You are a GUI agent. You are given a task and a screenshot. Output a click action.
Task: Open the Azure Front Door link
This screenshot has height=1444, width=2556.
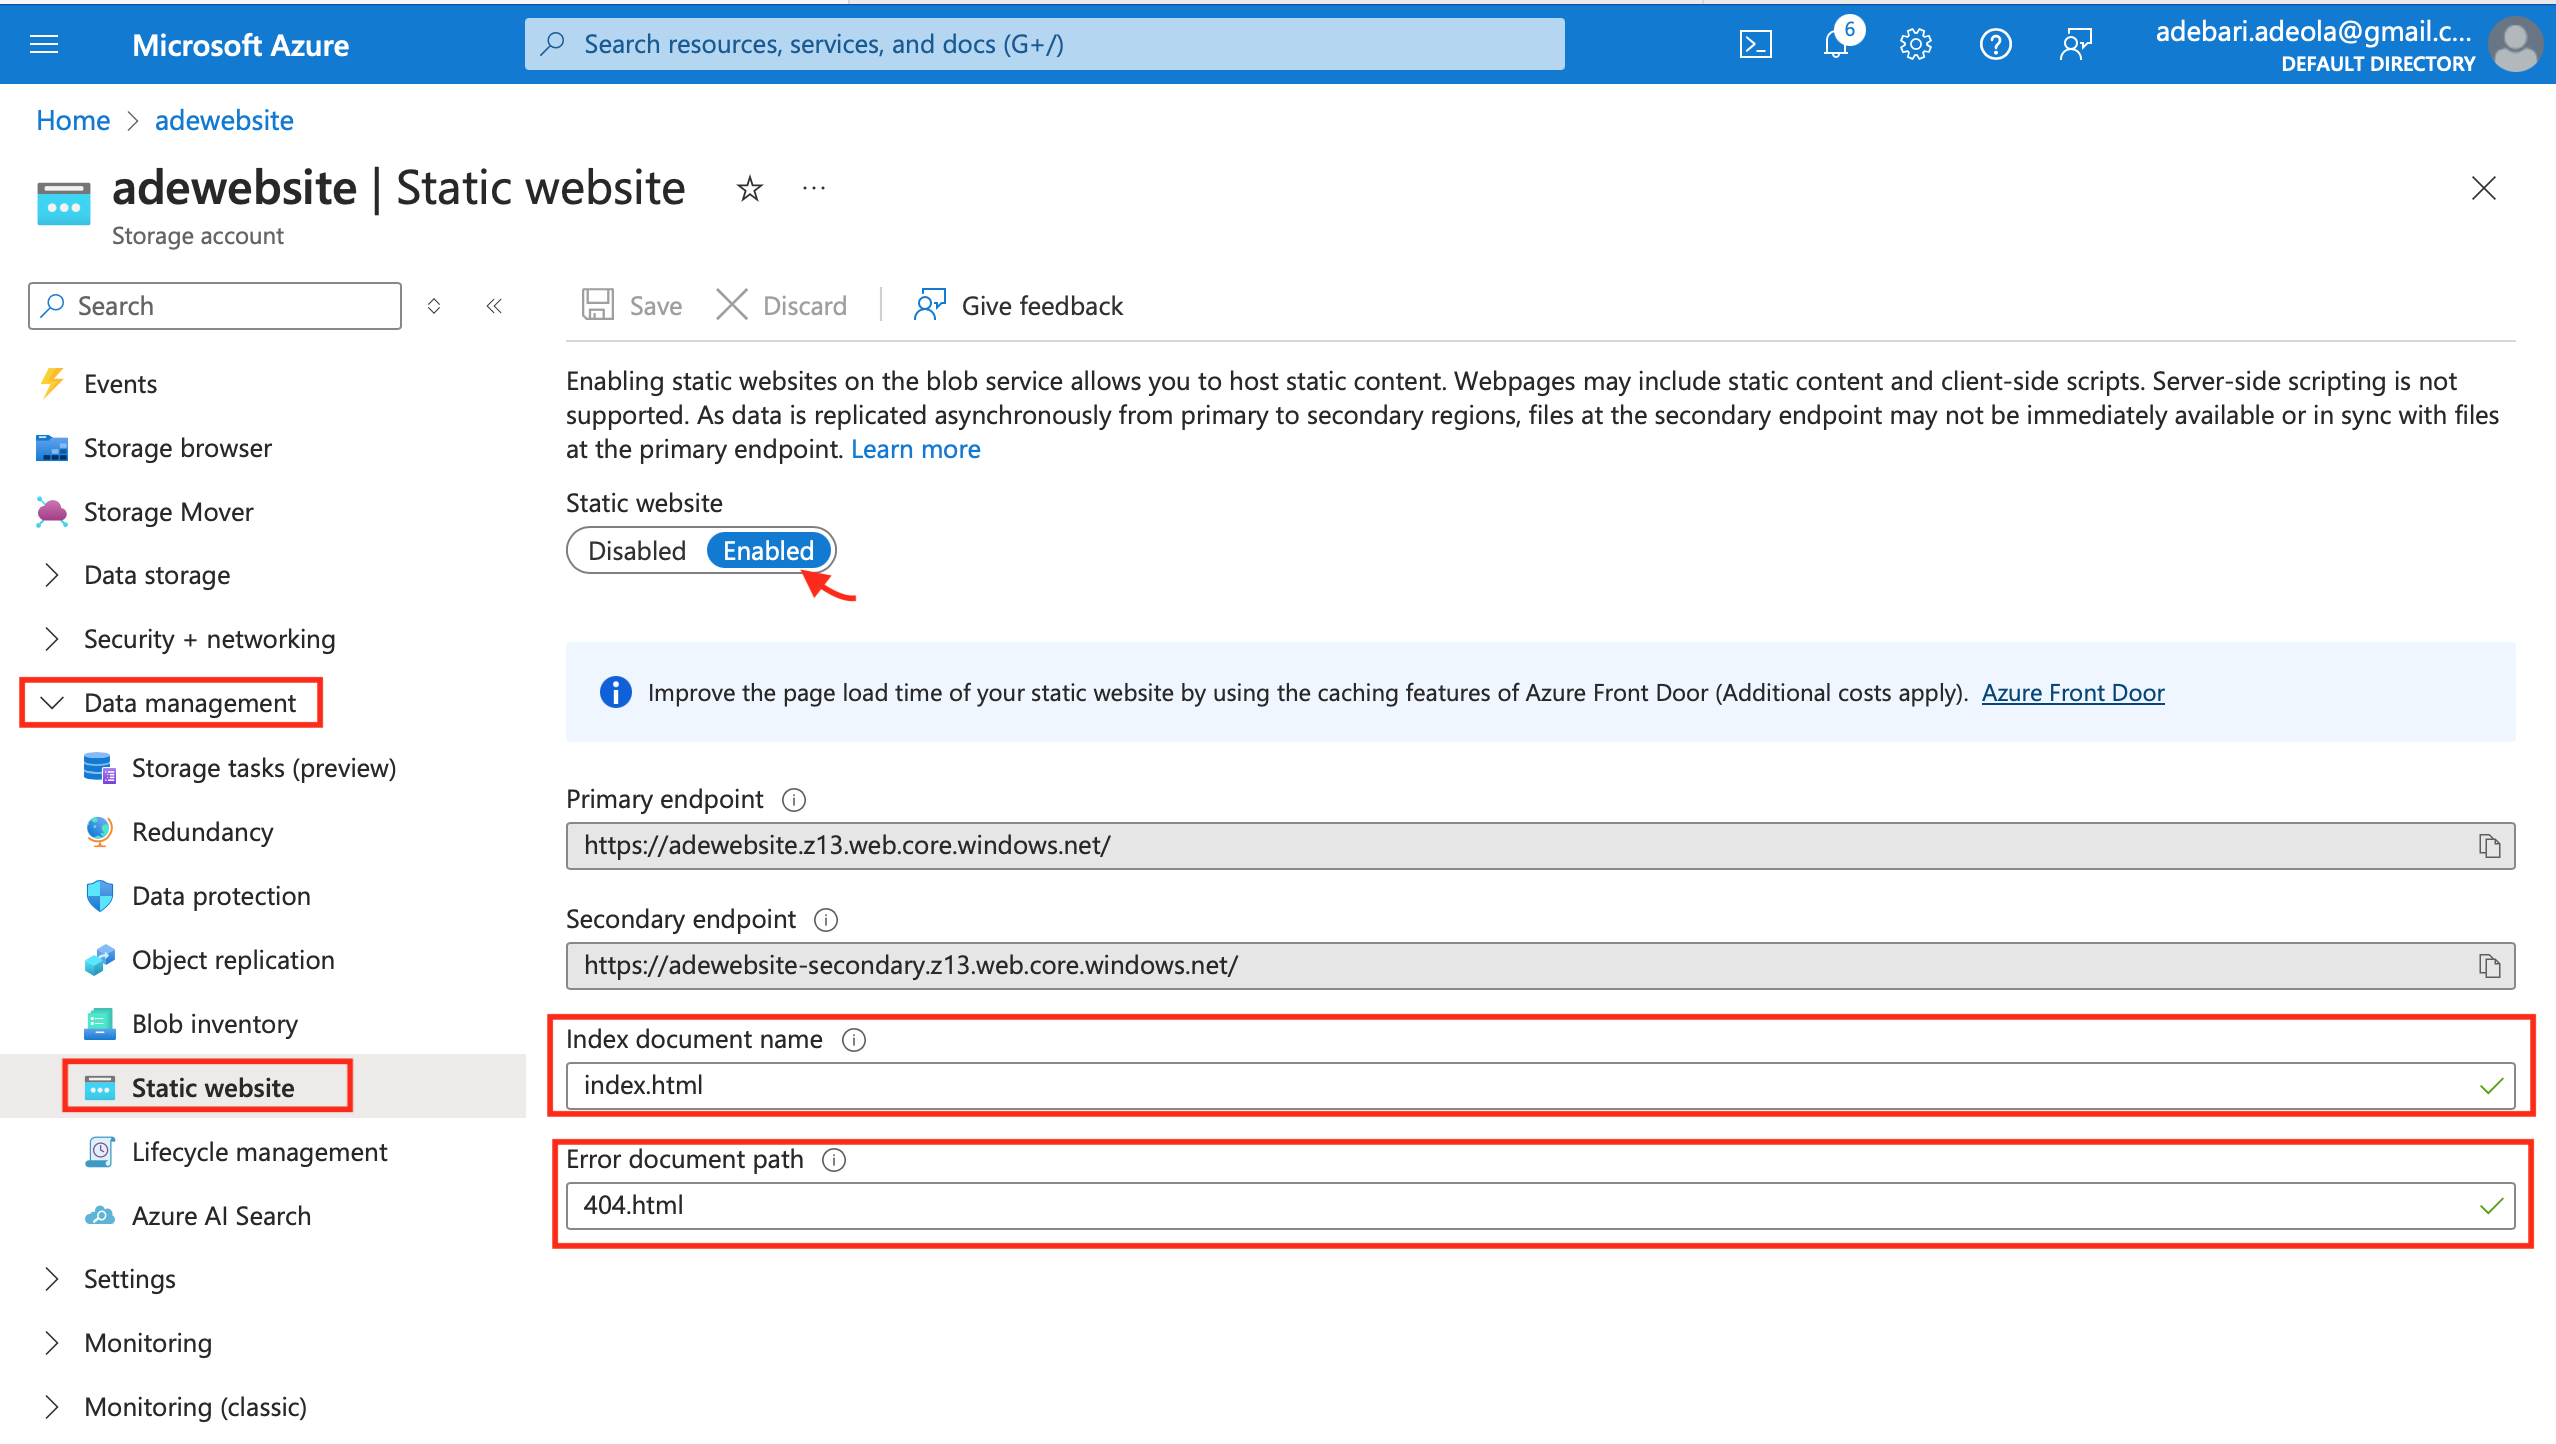[x=2072, y=693]
